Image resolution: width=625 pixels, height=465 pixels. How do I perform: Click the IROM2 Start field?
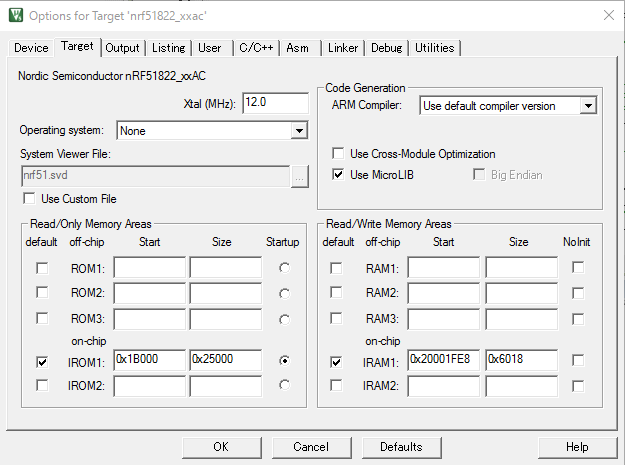coord(150,386)
